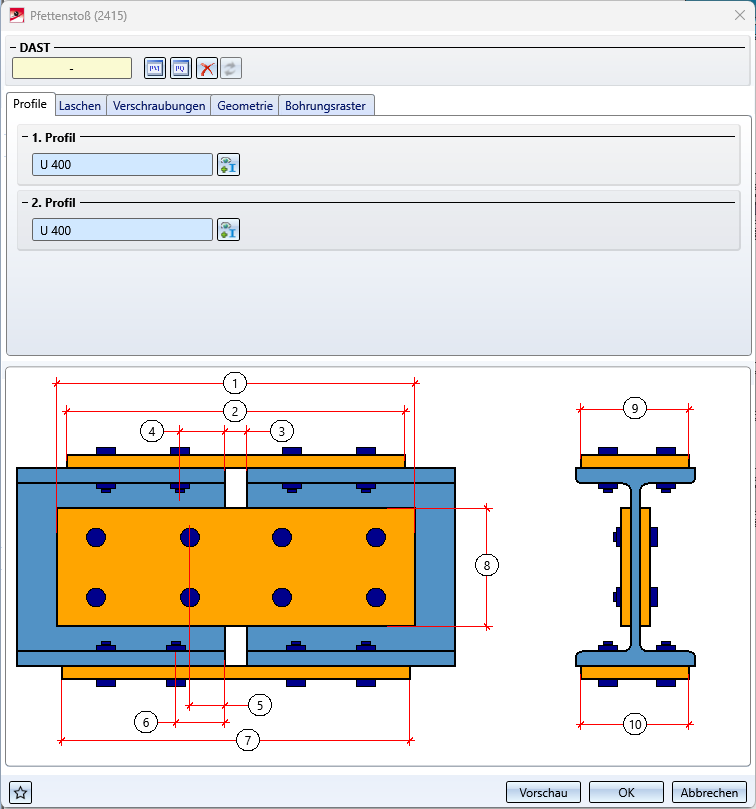Collapse the 2. Profil section

tap(25, 202)
